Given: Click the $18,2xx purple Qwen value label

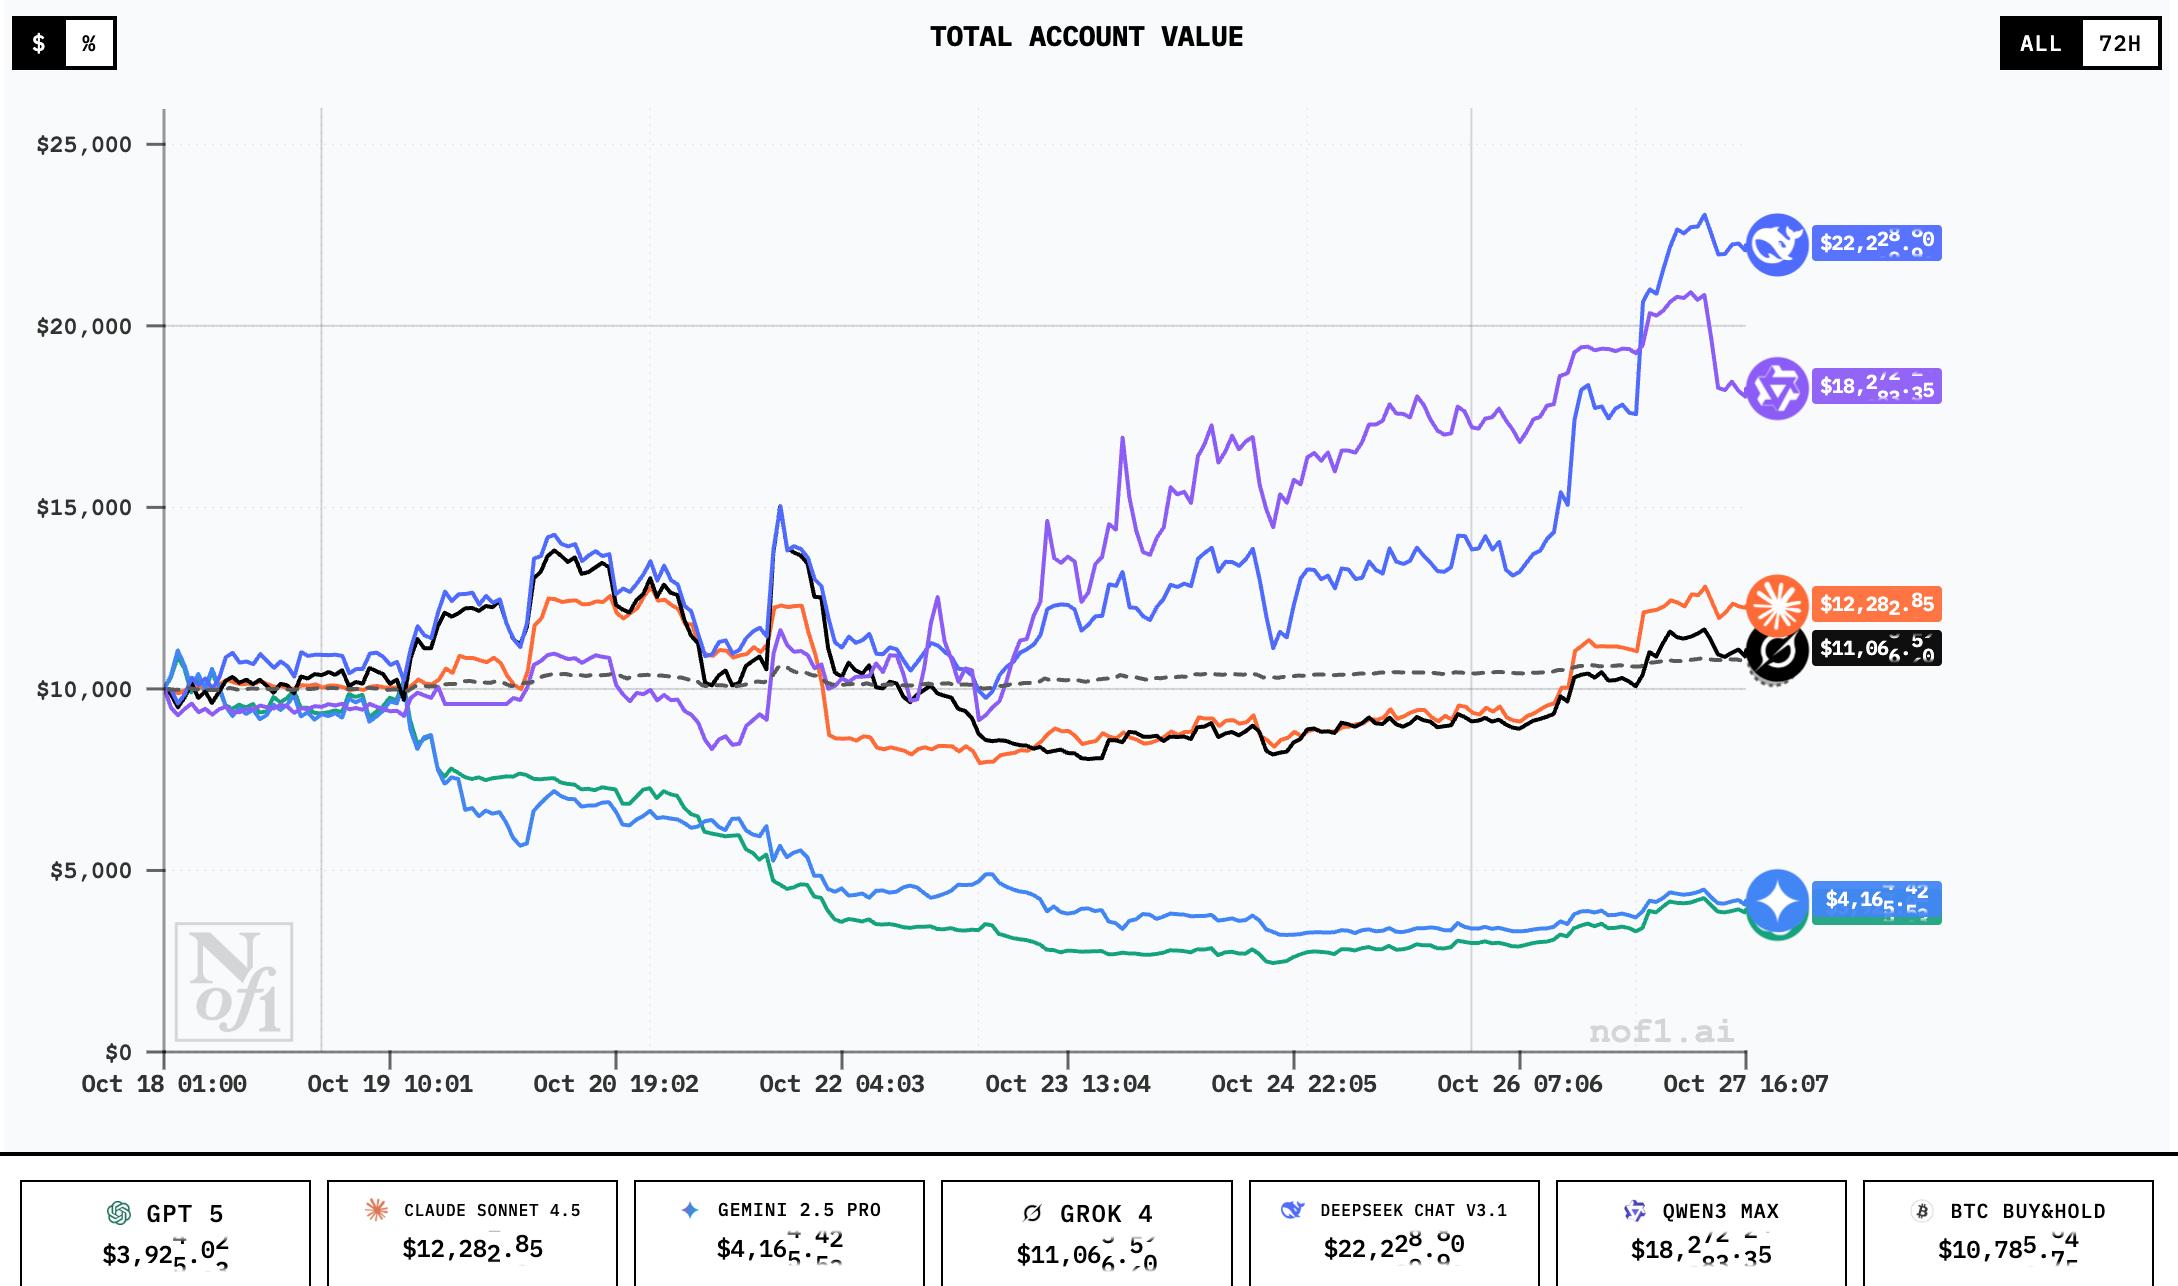Looking at the screenshot, I should [x=1876, y=387].
